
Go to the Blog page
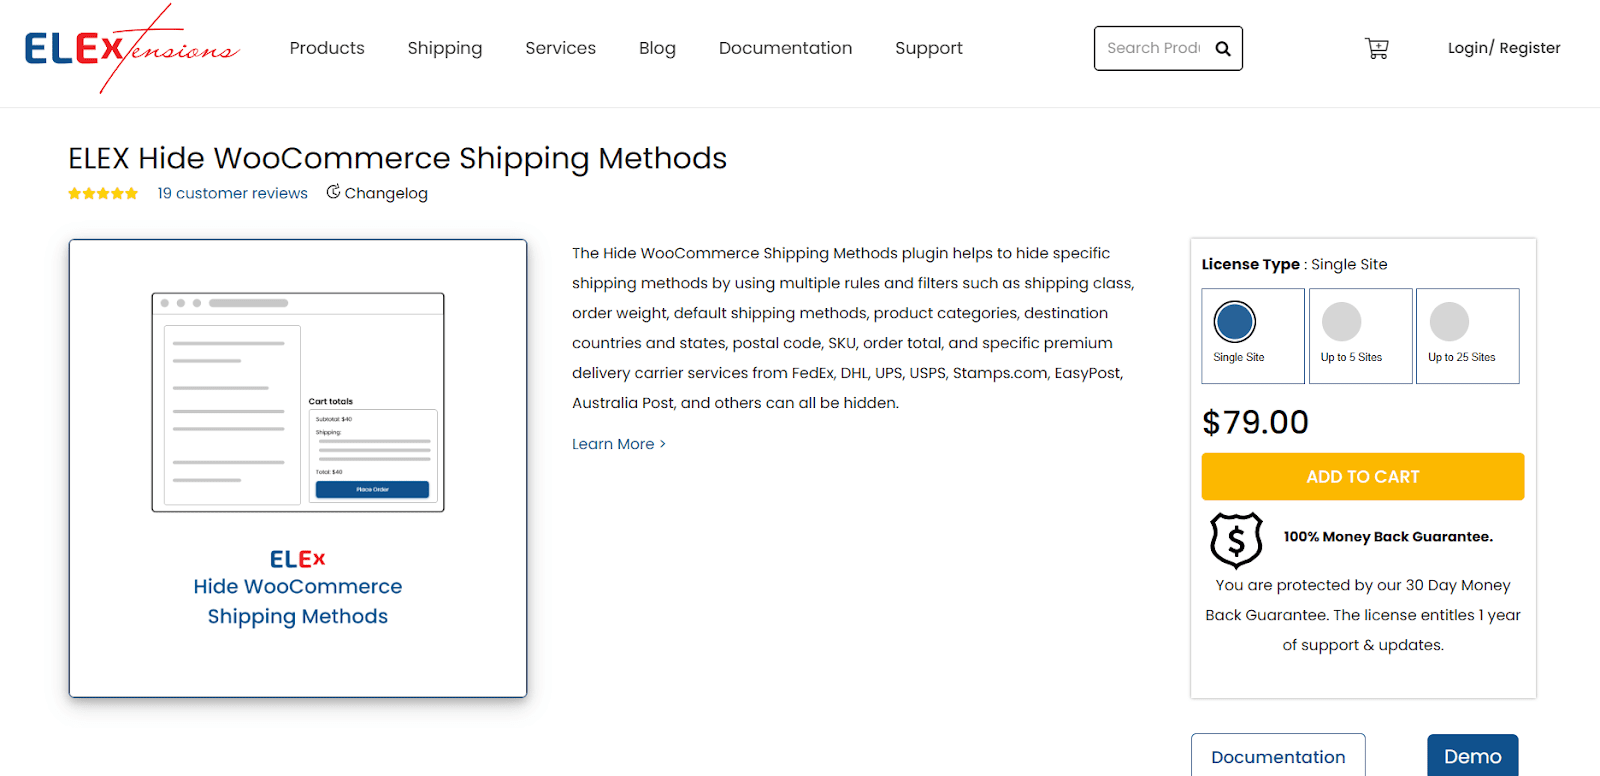(x=657, y=48)
